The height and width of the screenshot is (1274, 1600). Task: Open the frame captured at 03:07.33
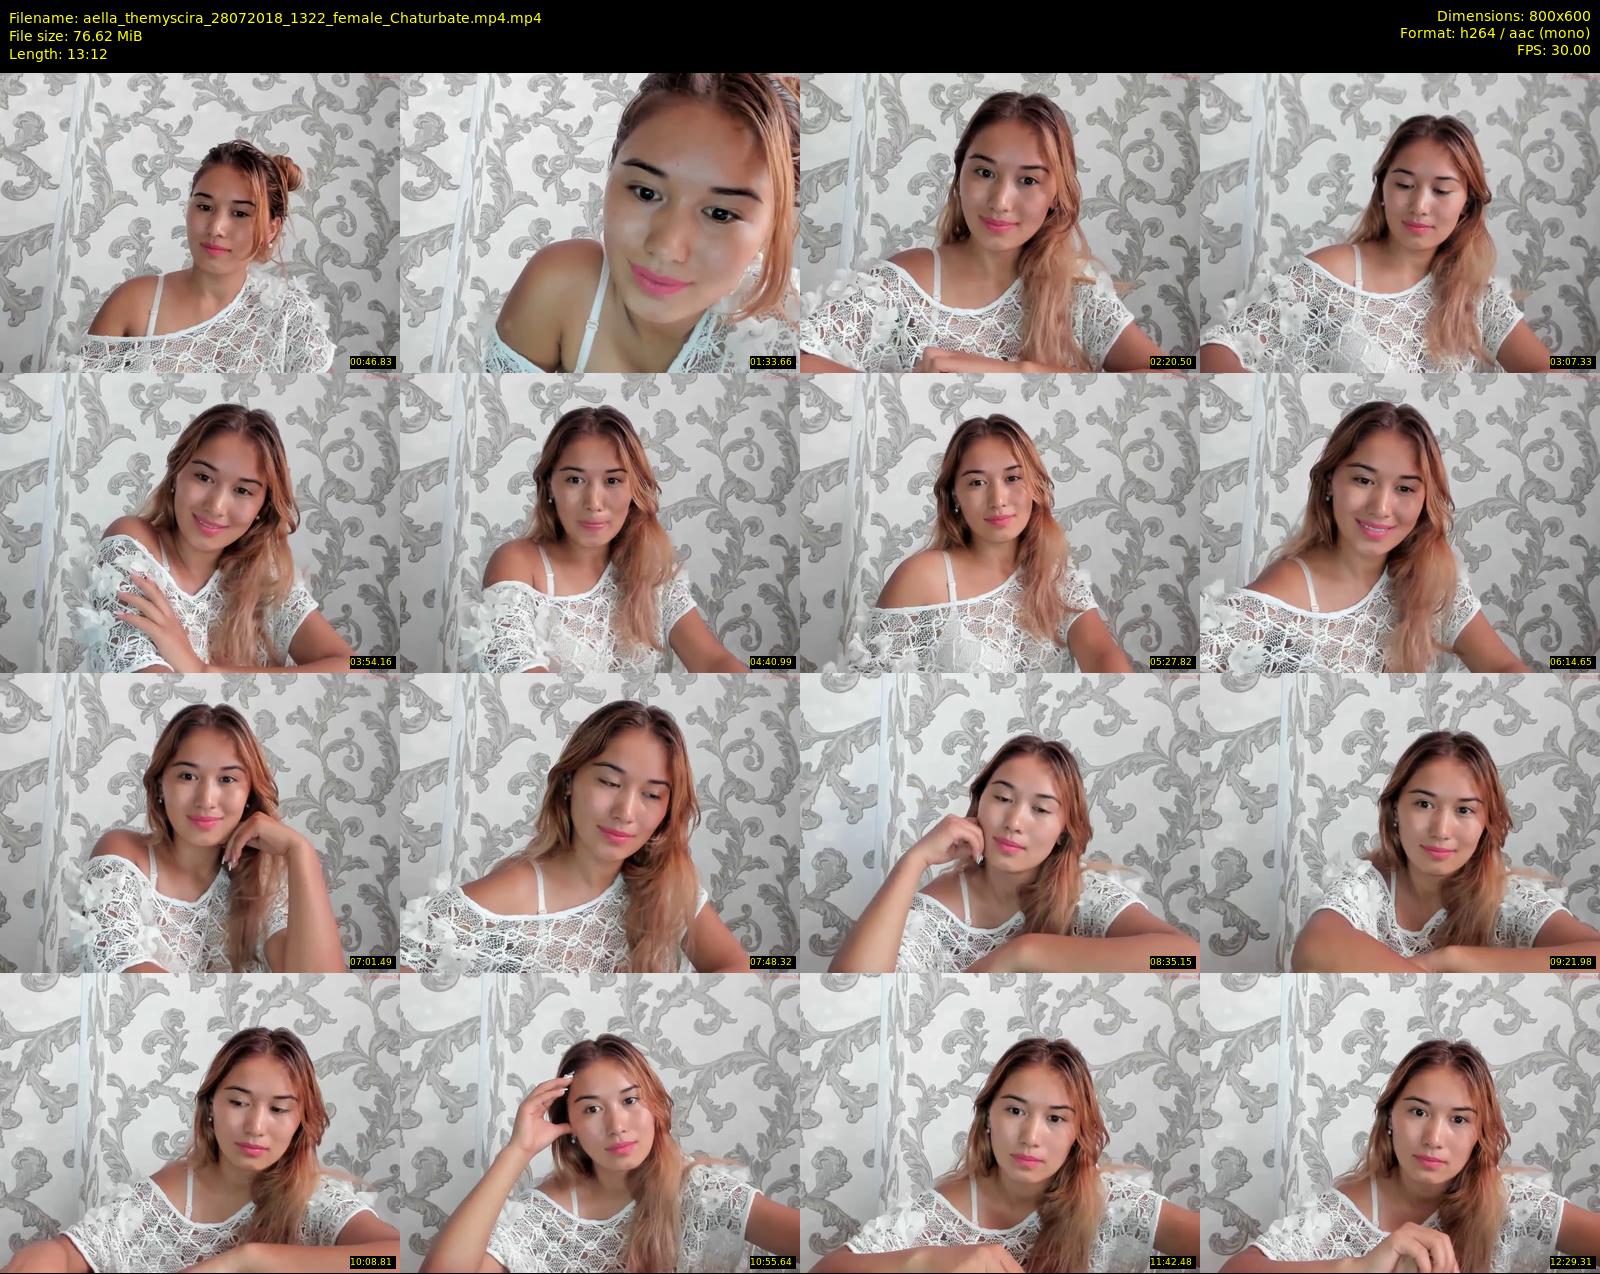click(x=1400, y=222)
